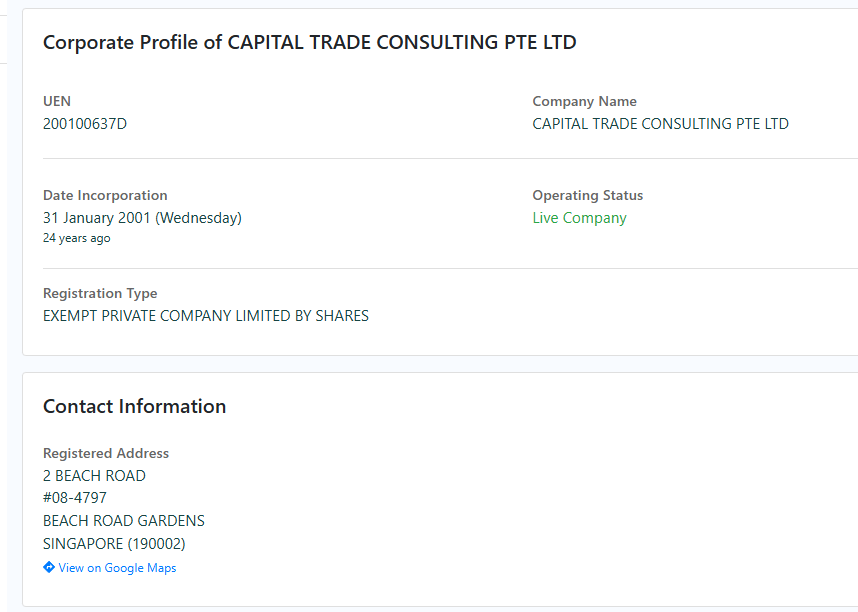Click the UEN field label
Viewport: 858px width, 612px height.
click(57, 101)
